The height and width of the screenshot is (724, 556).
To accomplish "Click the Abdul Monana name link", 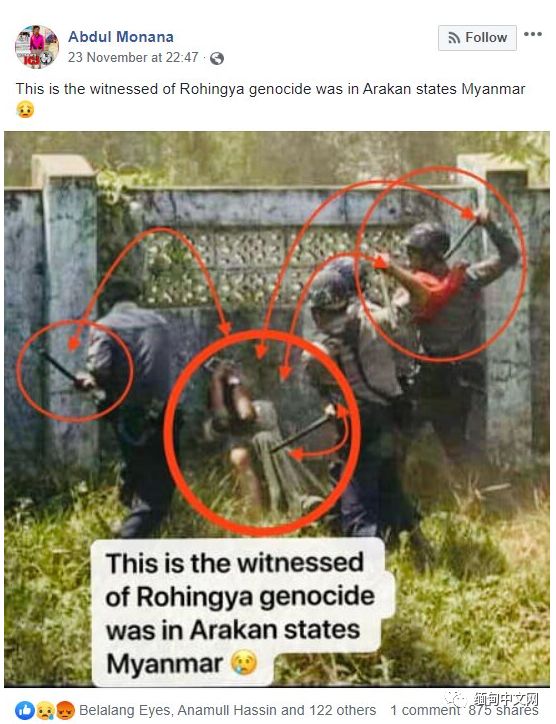I will tap(121, 36).
